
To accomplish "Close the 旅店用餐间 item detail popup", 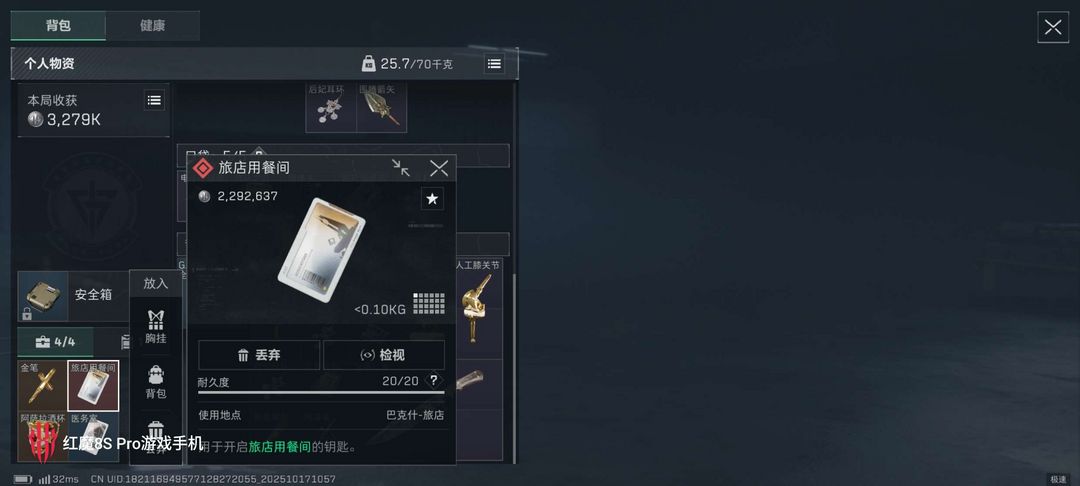I will point(439,168).
